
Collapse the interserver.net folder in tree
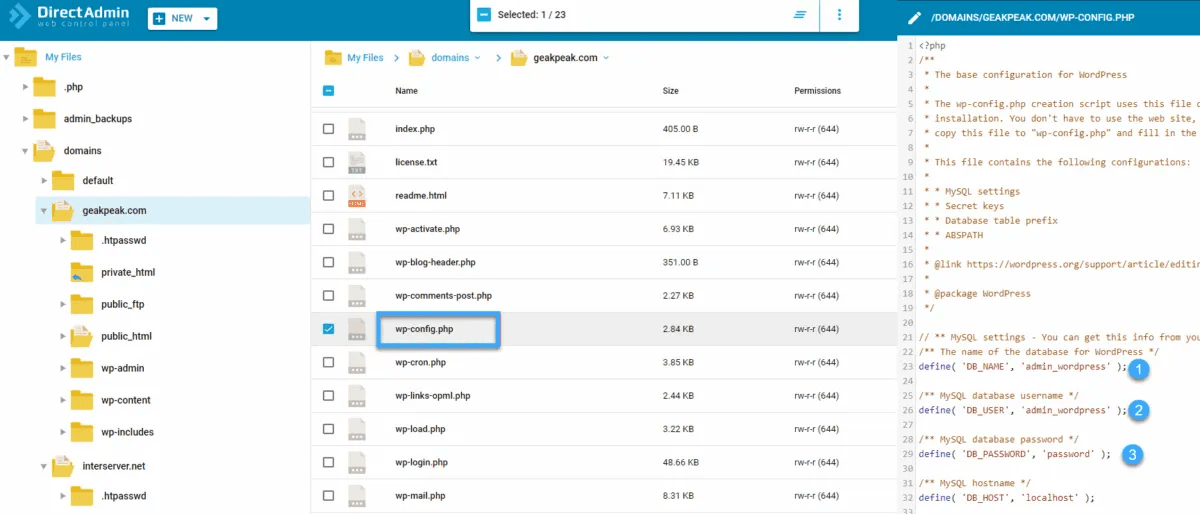[x=44, y=466]
